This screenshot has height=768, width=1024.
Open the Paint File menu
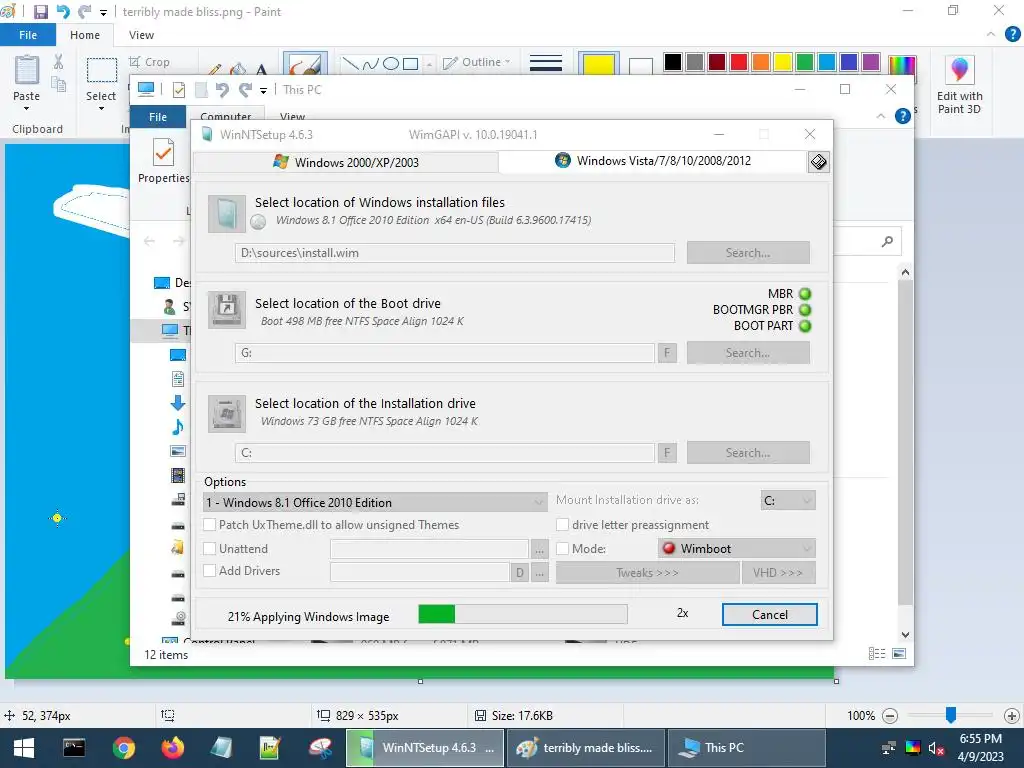27,35
